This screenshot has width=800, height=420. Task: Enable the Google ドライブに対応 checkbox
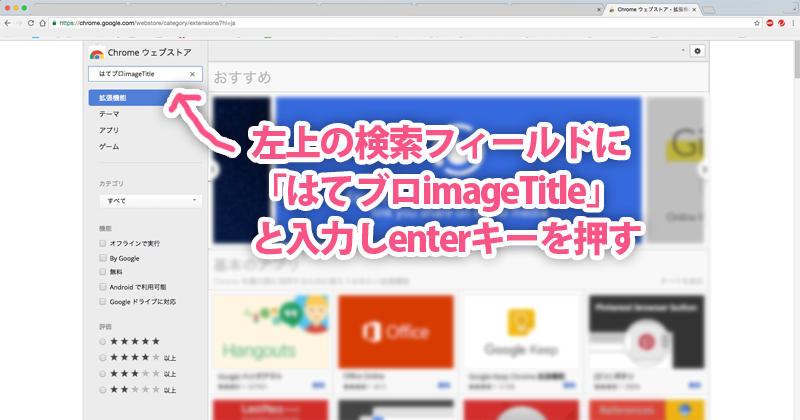pos(103,302)
